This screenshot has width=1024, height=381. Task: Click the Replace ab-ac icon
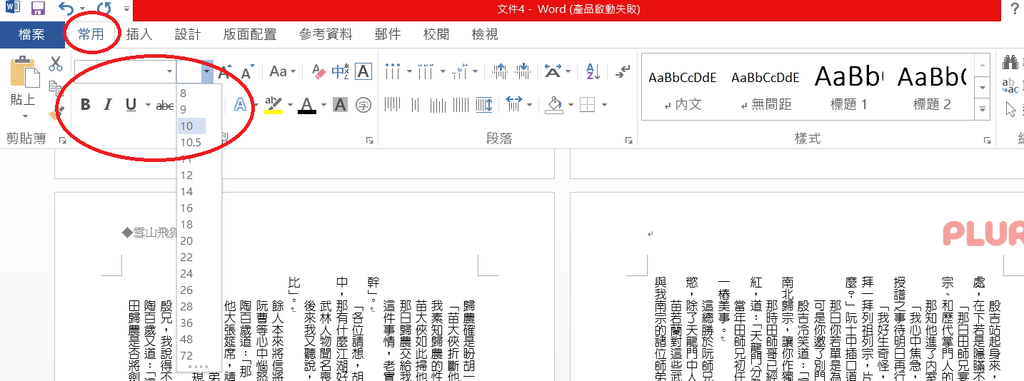[1011, 85]
